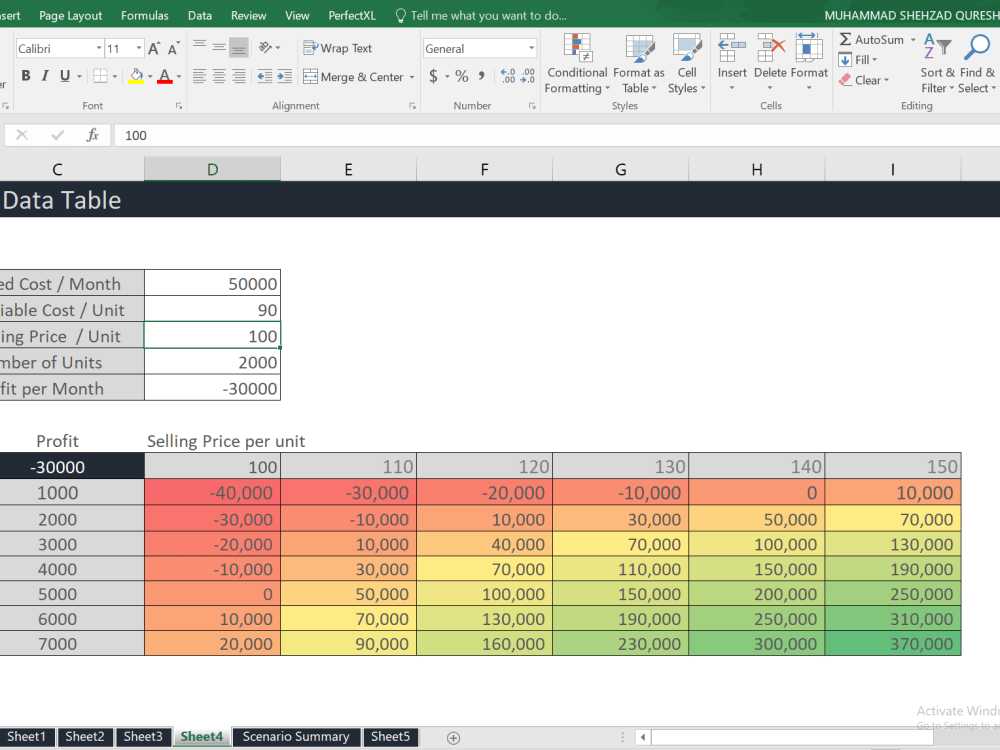Screen dimensions: 1000x750
Task: Align text left
Action: (x=199, y=77)
